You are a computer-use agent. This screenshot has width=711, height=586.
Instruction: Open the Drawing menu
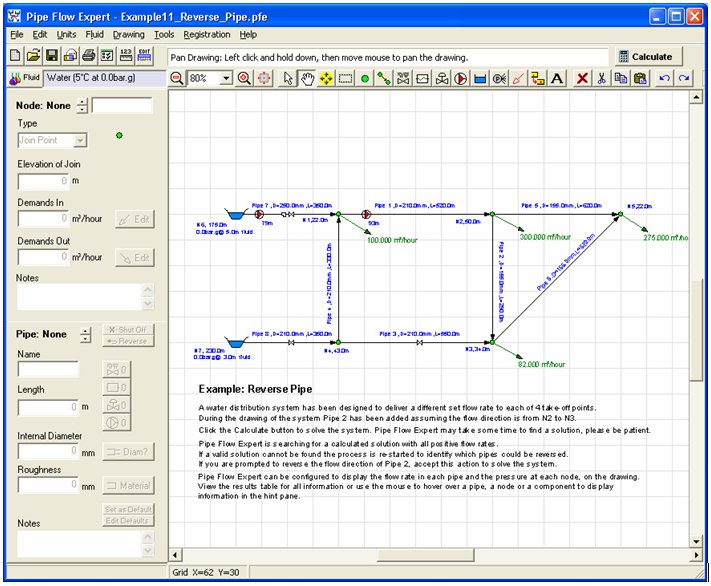click(x=128, y=34)
